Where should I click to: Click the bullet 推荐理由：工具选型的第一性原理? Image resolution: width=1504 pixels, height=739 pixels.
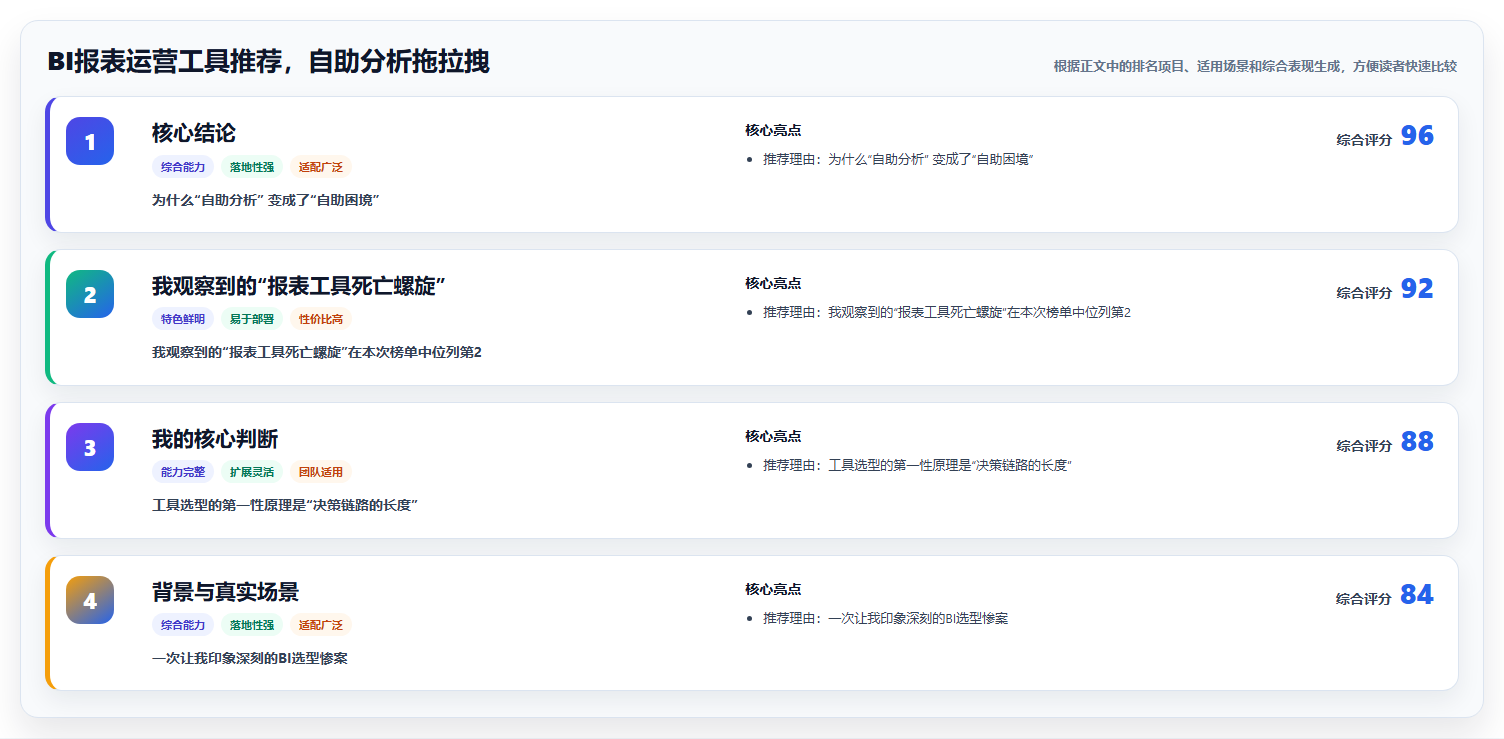(917, 465)
